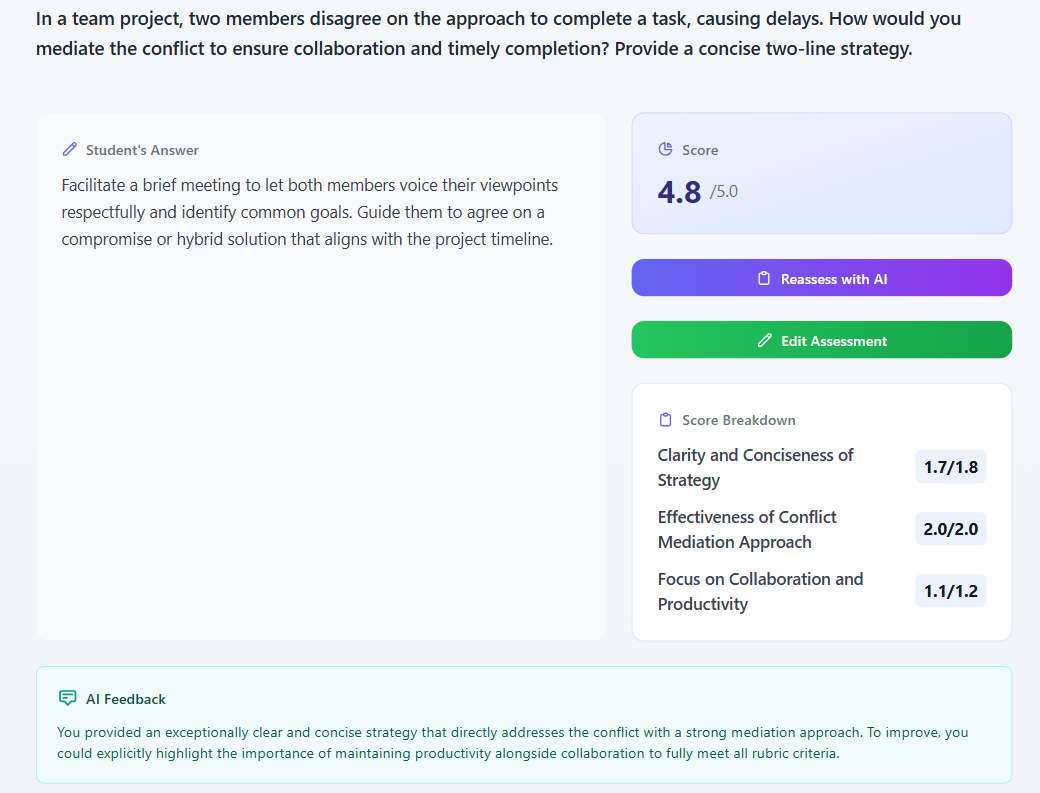Click Focus on Collaboration and Productivity criterion
Screen dimensions: 1040x793
pos(760,591)
